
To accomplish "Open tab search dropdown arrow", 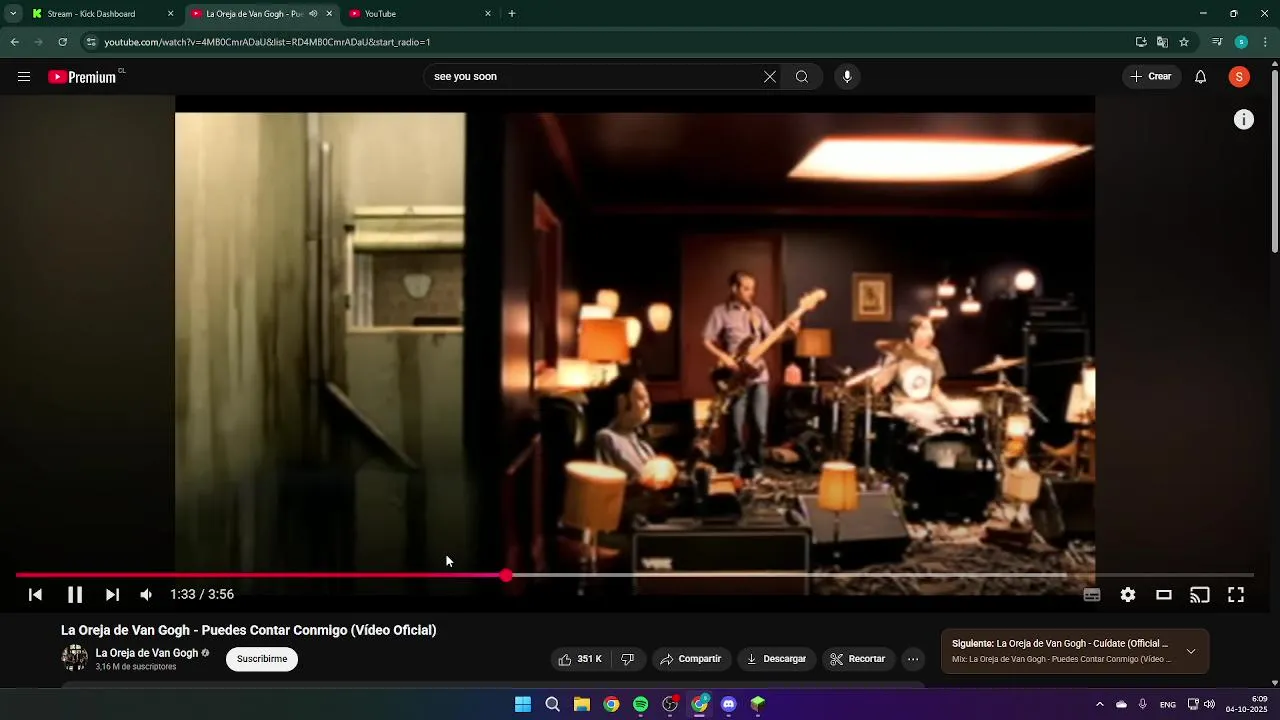I will (x=13, y=14).
